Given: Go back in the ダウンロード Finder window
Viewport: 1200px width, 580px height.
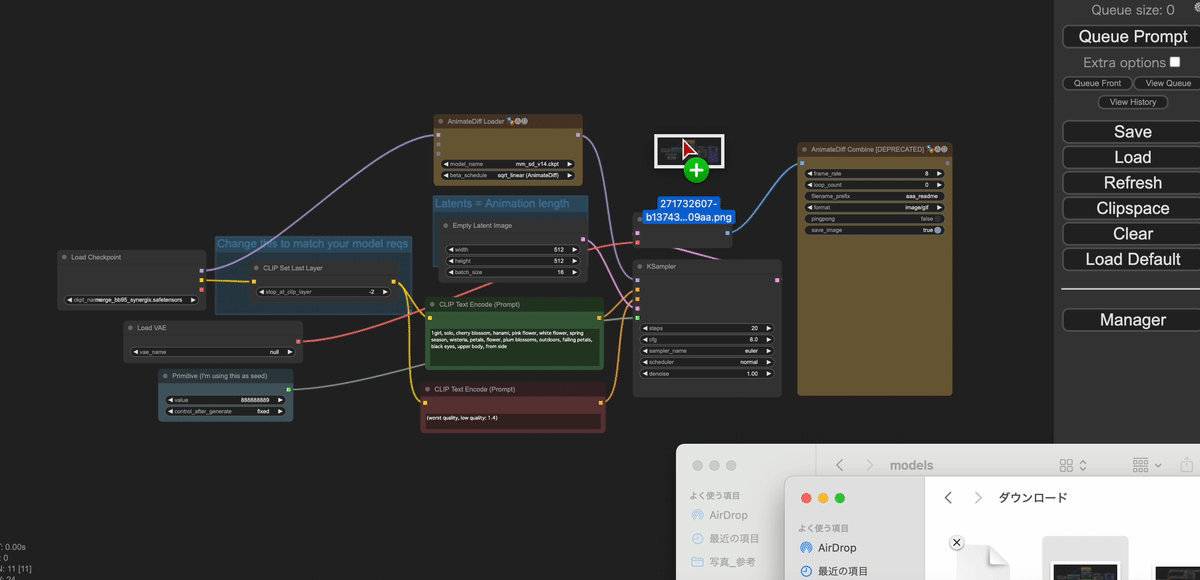Looking at the screenshot, I should point(948,497).
